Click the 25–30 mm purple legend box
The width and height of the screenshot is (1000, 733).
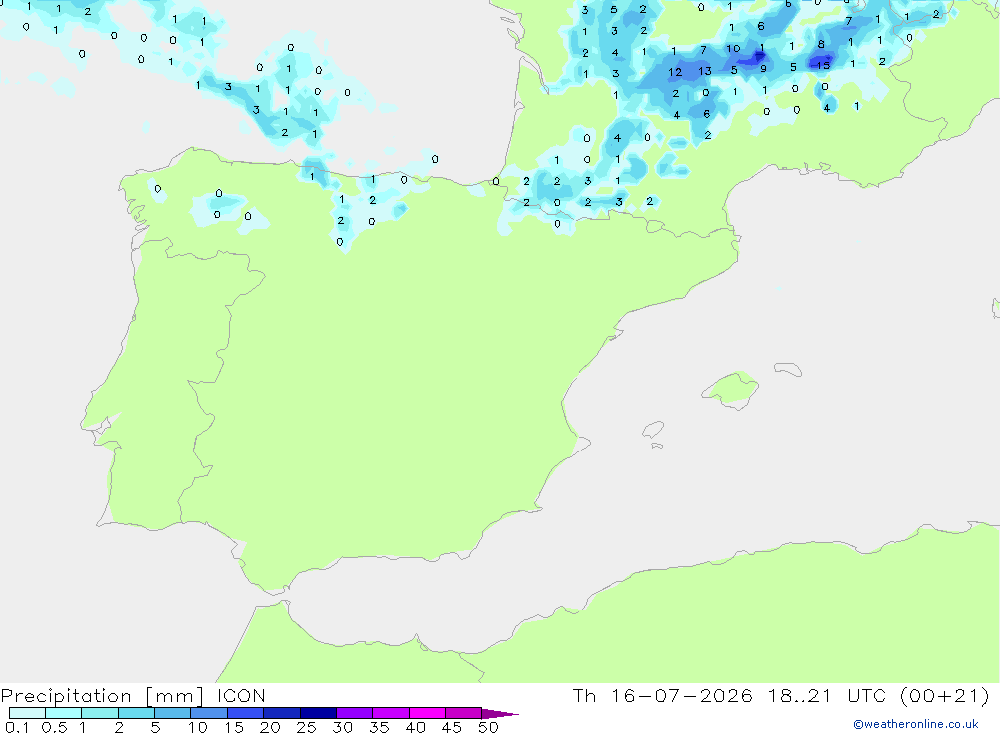pos(318,713)
